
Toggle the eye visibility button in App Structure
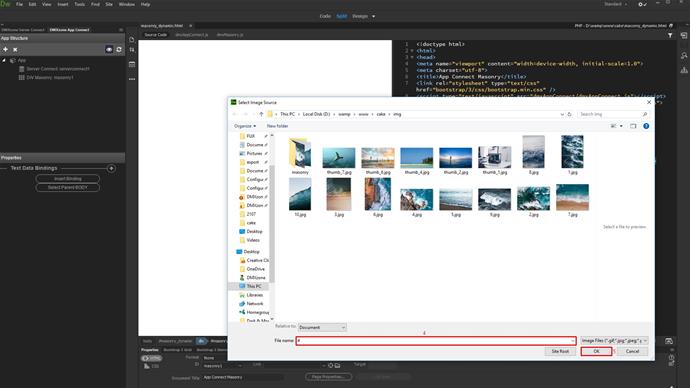click(109, 50)
